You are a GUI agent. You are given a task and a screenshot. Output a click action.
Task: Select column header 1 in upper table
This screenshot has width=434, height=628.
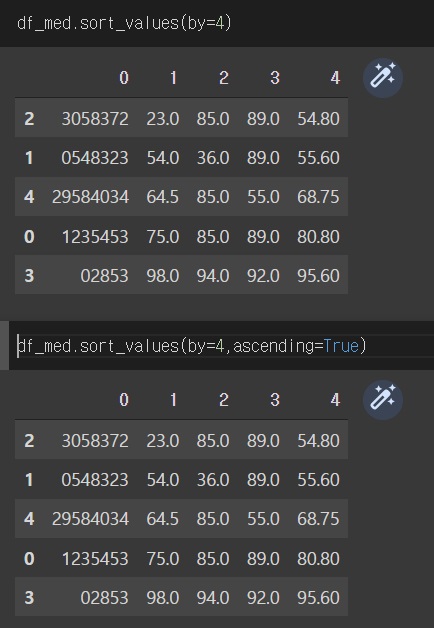pyautogui.click(x=173, y=78)
